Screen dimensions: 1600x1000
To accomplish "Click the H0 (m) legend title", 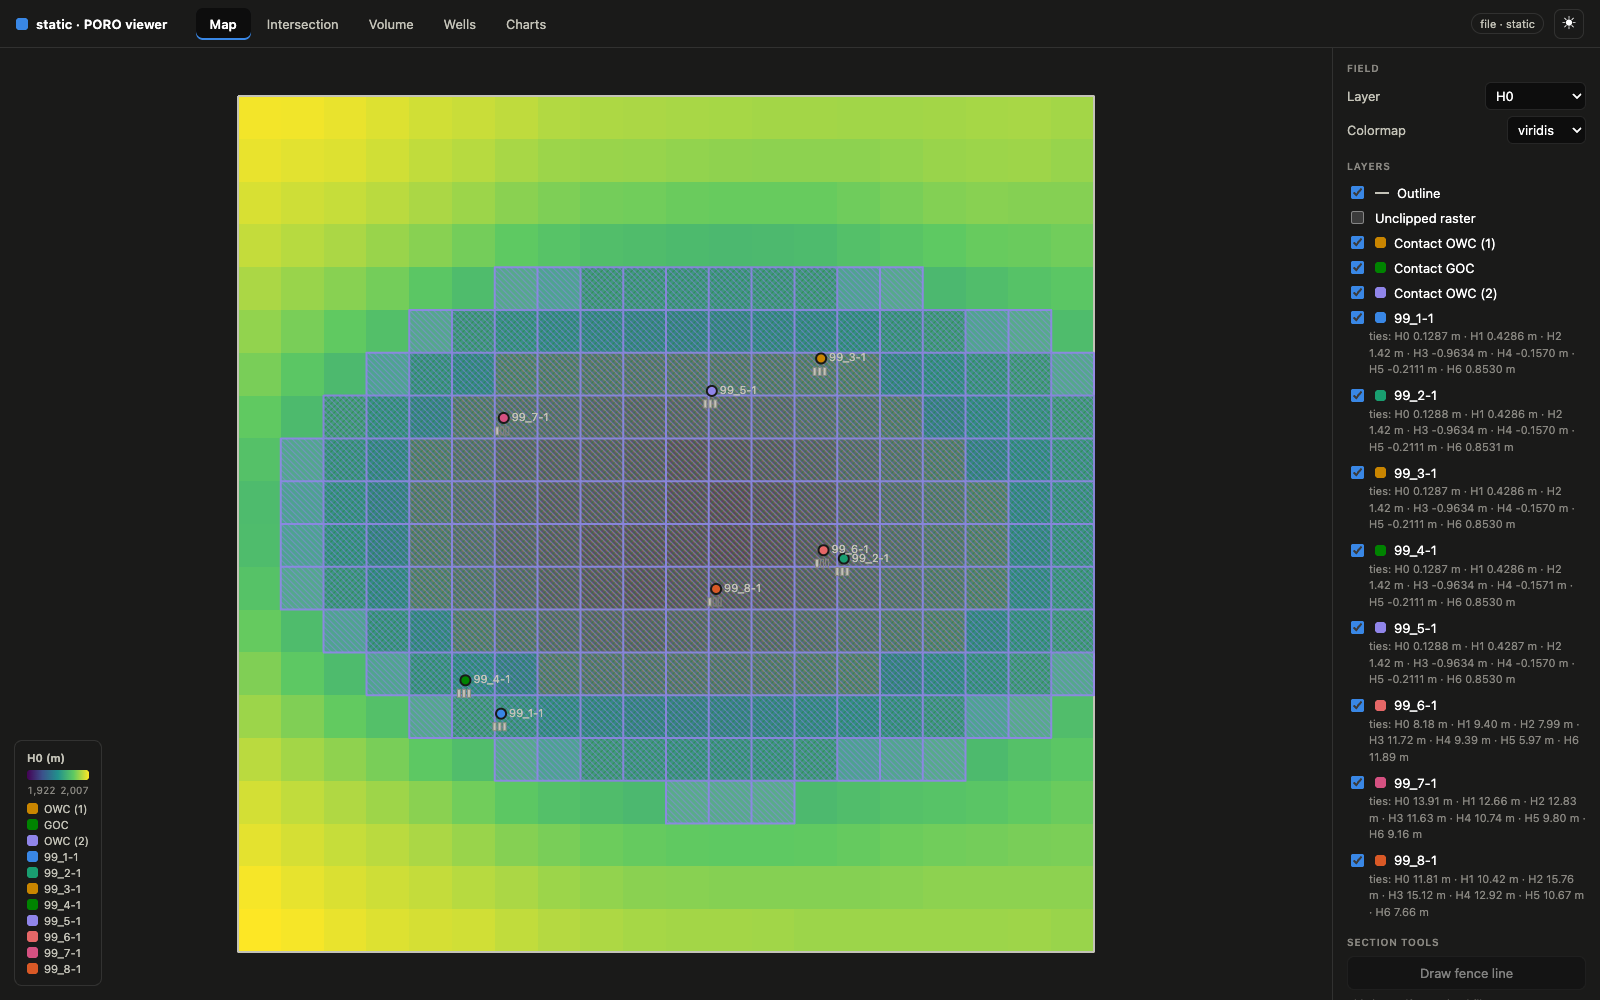I will 46,758.
